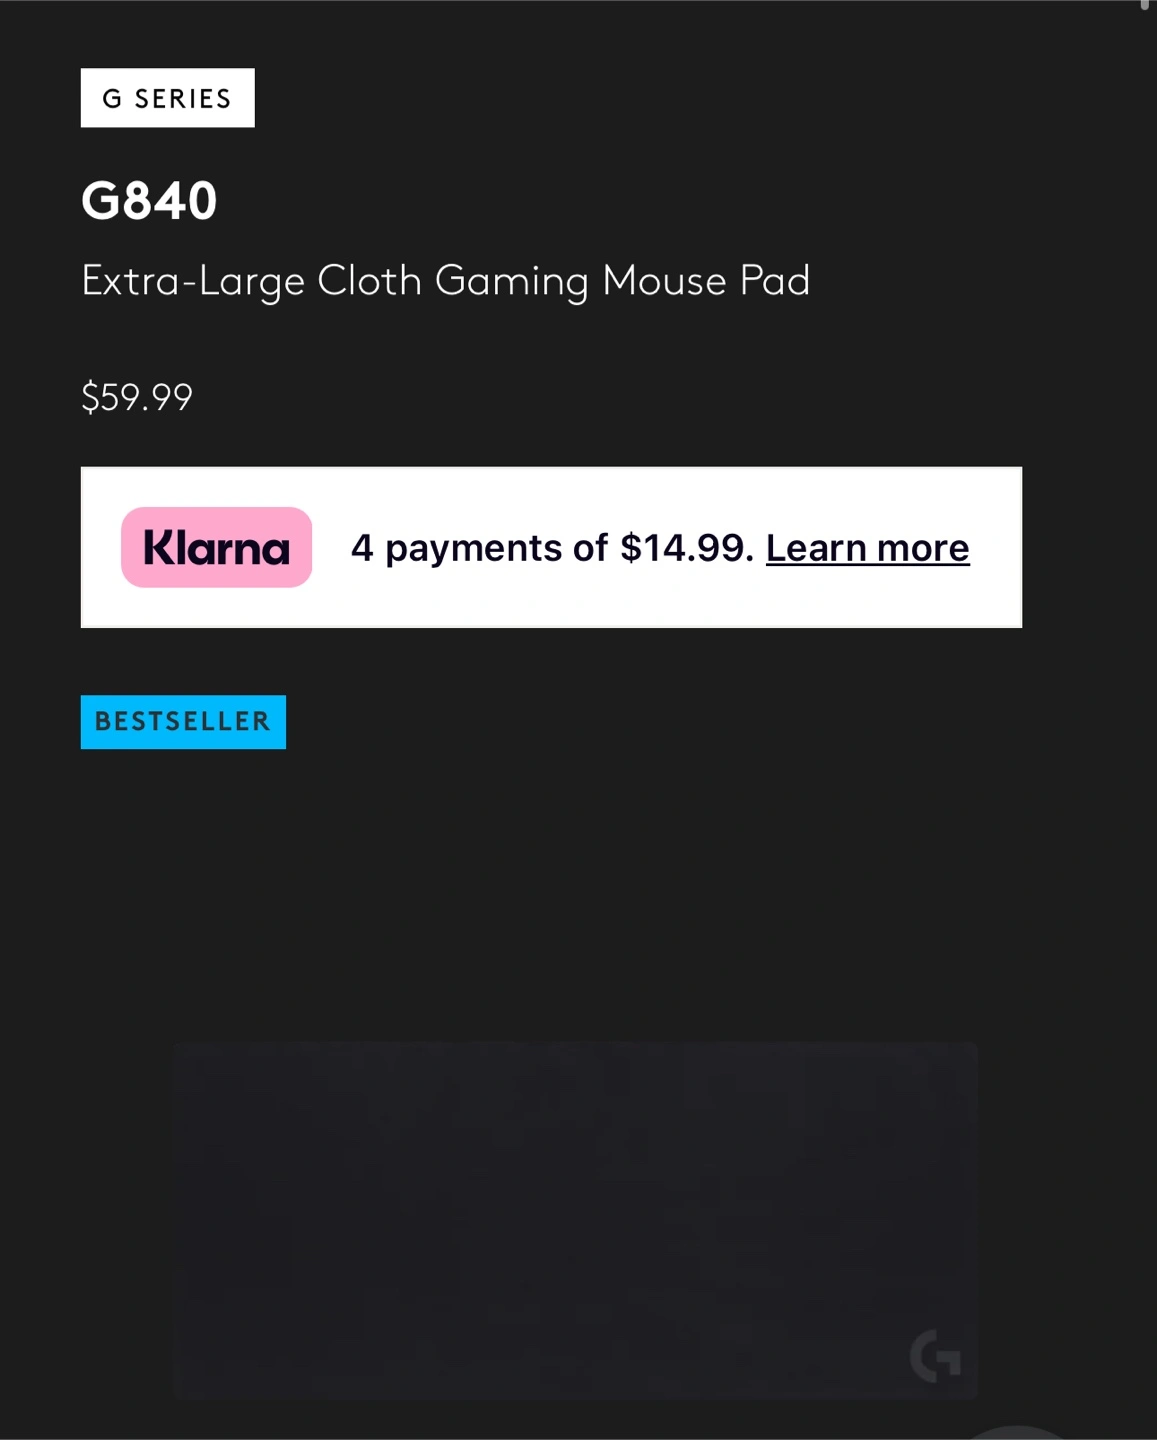This screenshot has height=1440, width=1157.
Task: Click the 4 payments of $14.99 text
Action: 552,548
